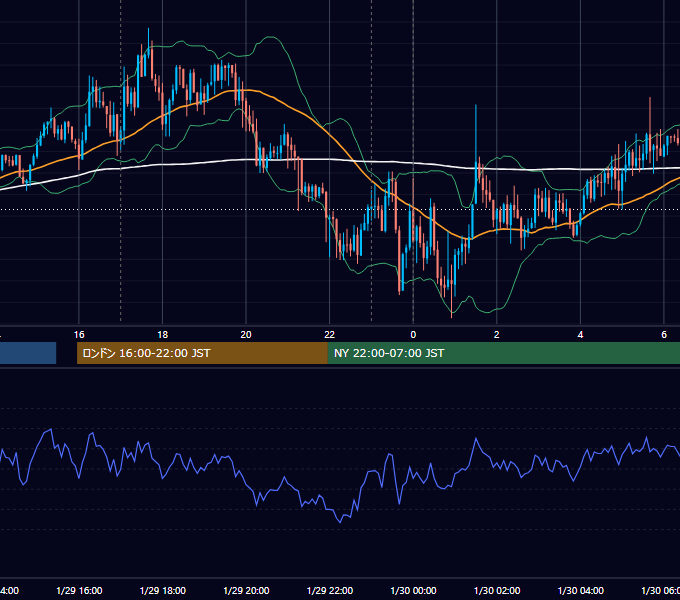
Task: Click the 0 hour axis label
Action: coord(413,335)
